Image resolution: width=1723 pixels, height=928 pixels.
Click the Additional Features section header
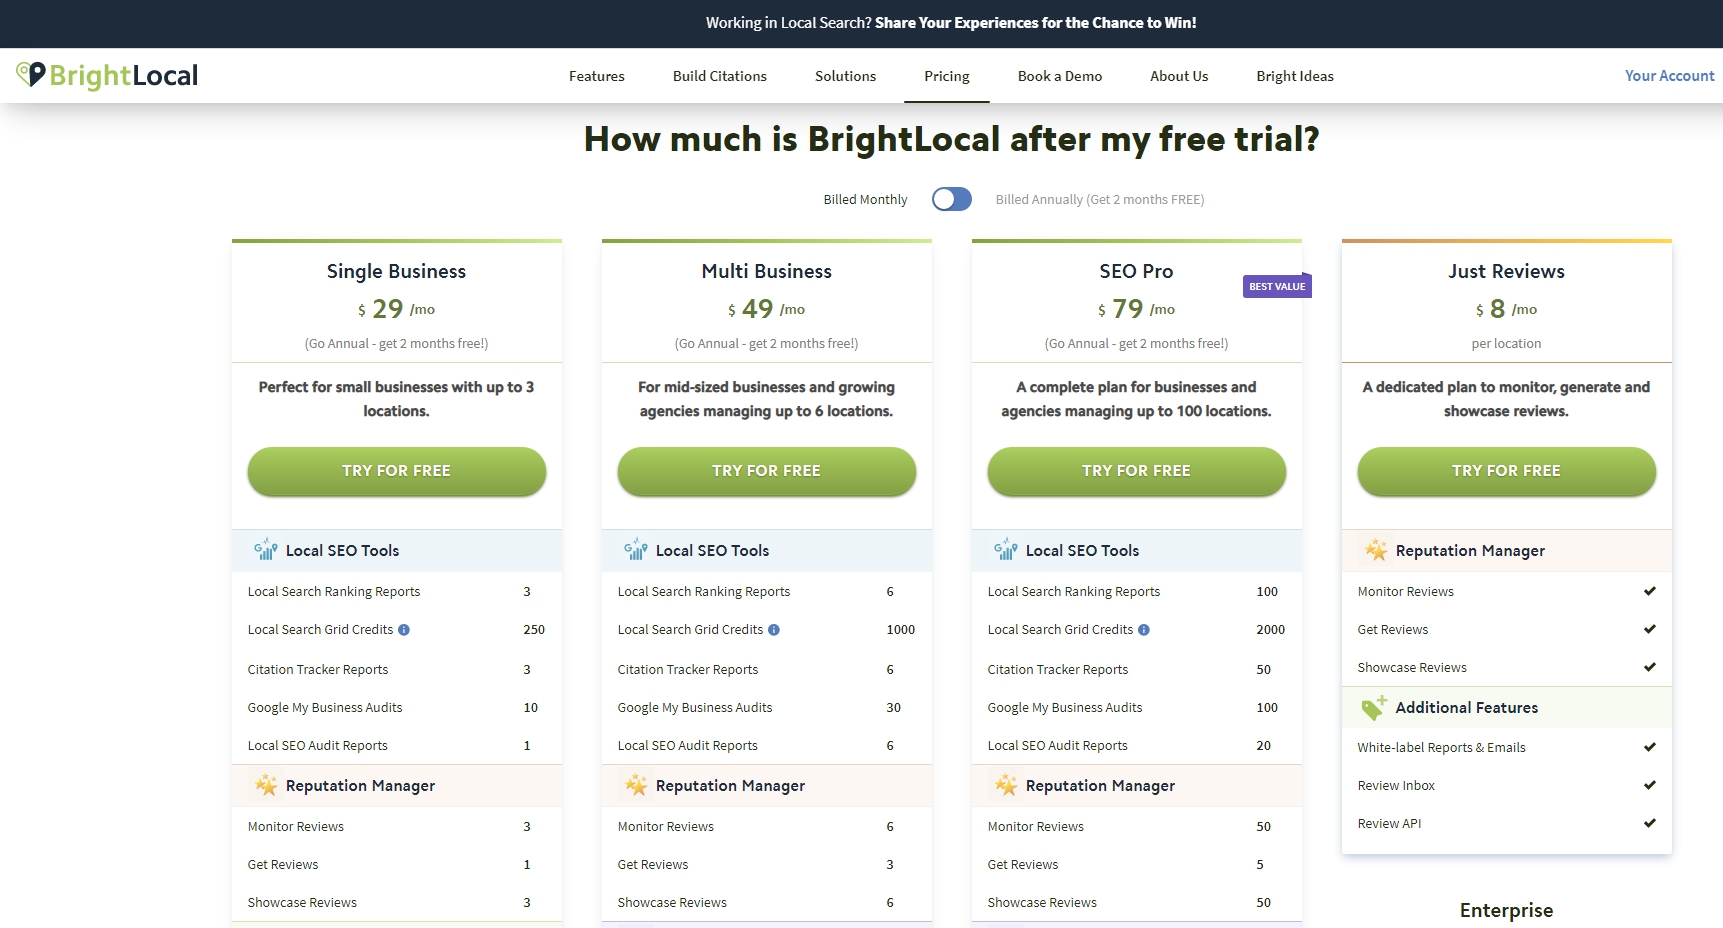[1507, 708]
